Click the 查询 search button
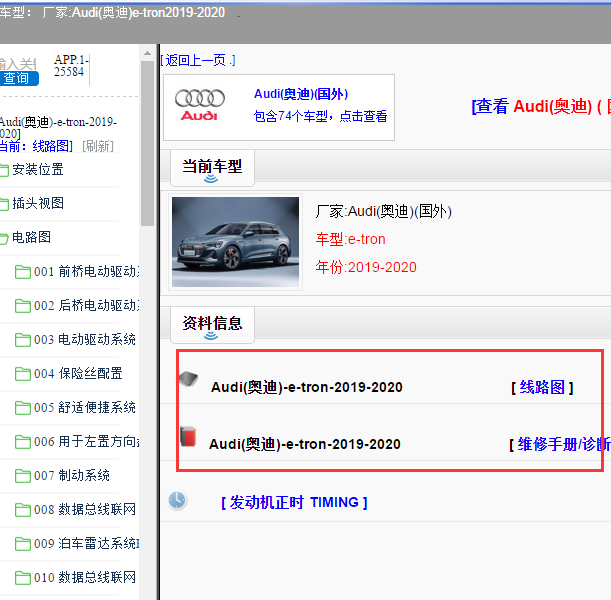This screenshot has height=600, width=611. (19, 78)
